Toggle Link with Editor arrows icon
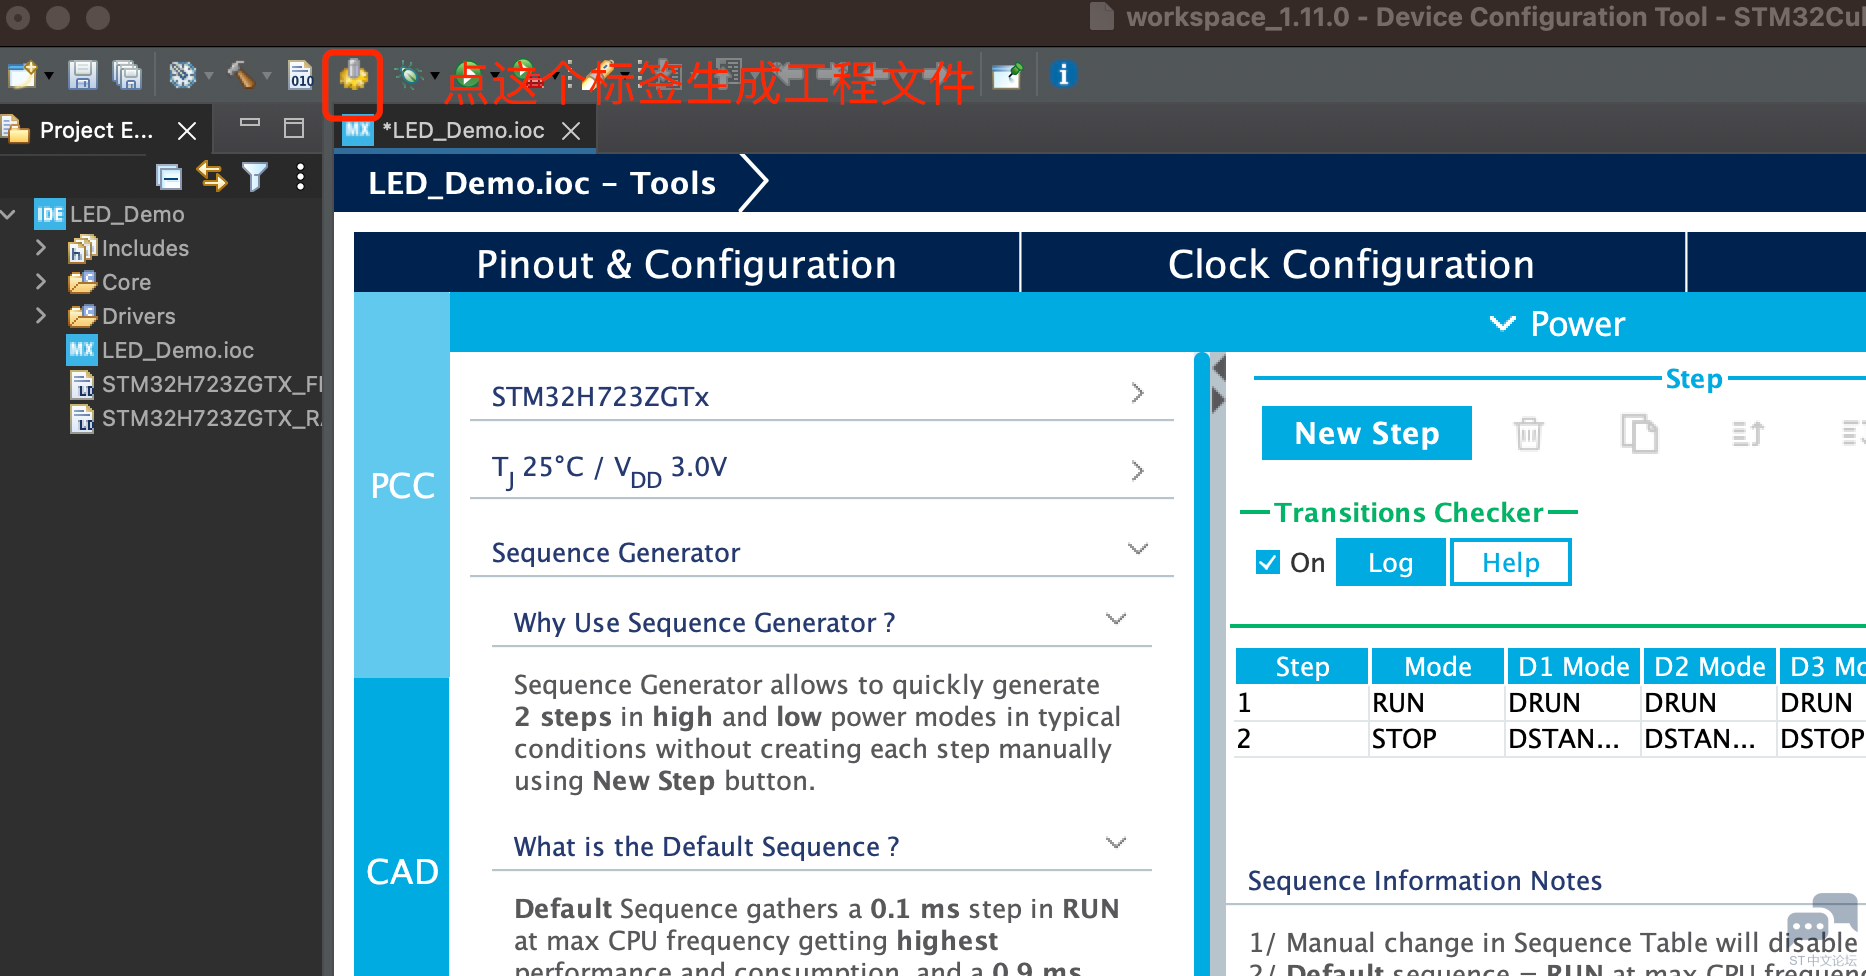 point(212,177)
